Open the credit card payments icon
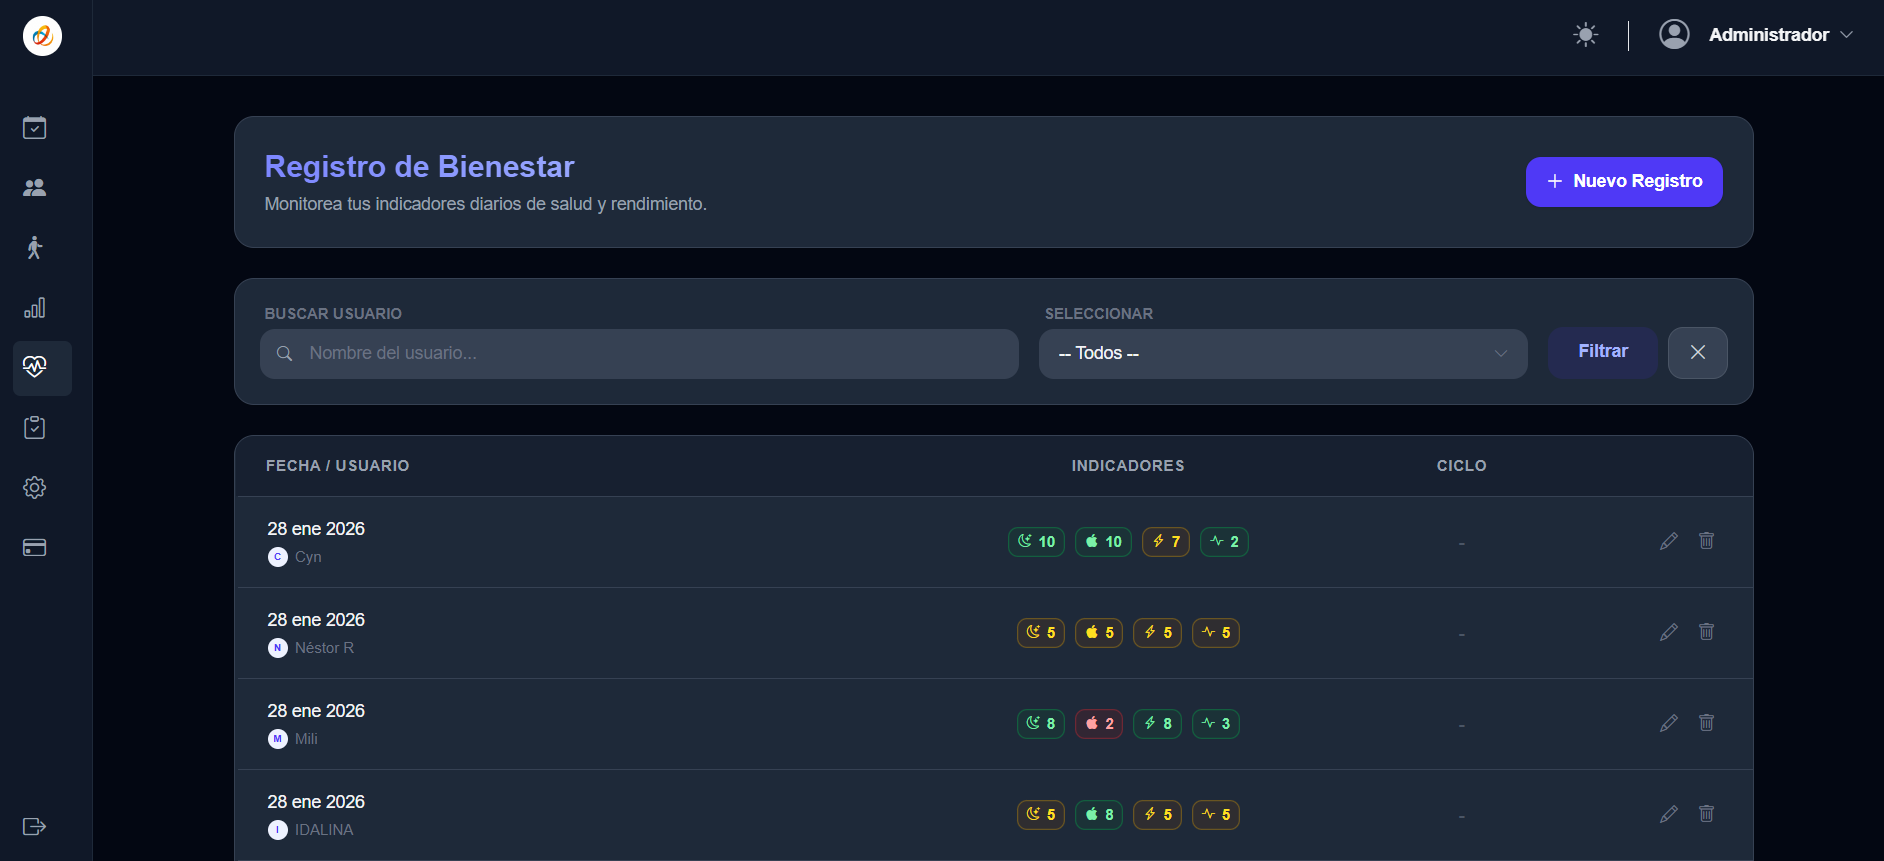Image resolution: width=1884 pixels, height=861 pixels. click(x=35, y=548)
